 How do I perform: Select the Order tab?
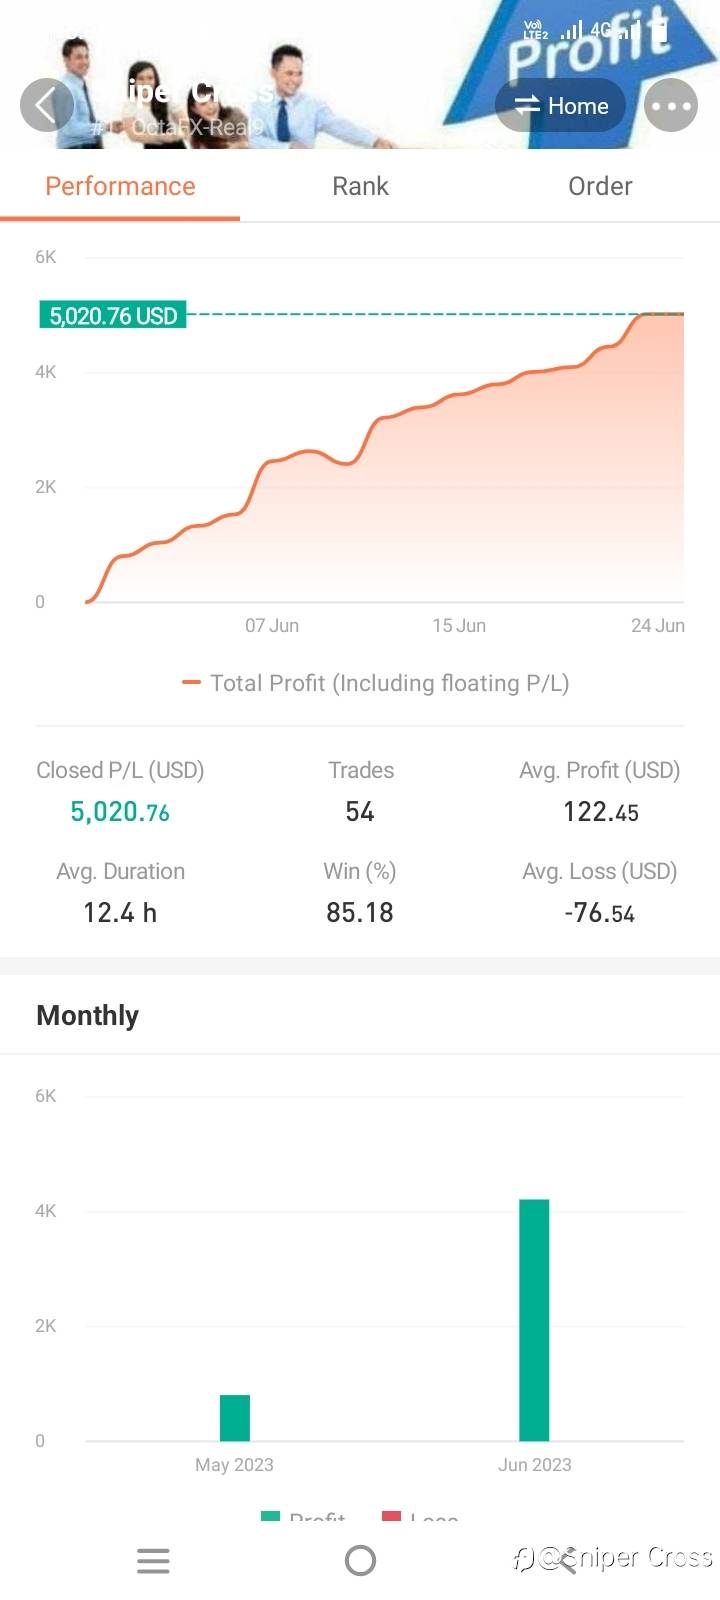[600, 186]
